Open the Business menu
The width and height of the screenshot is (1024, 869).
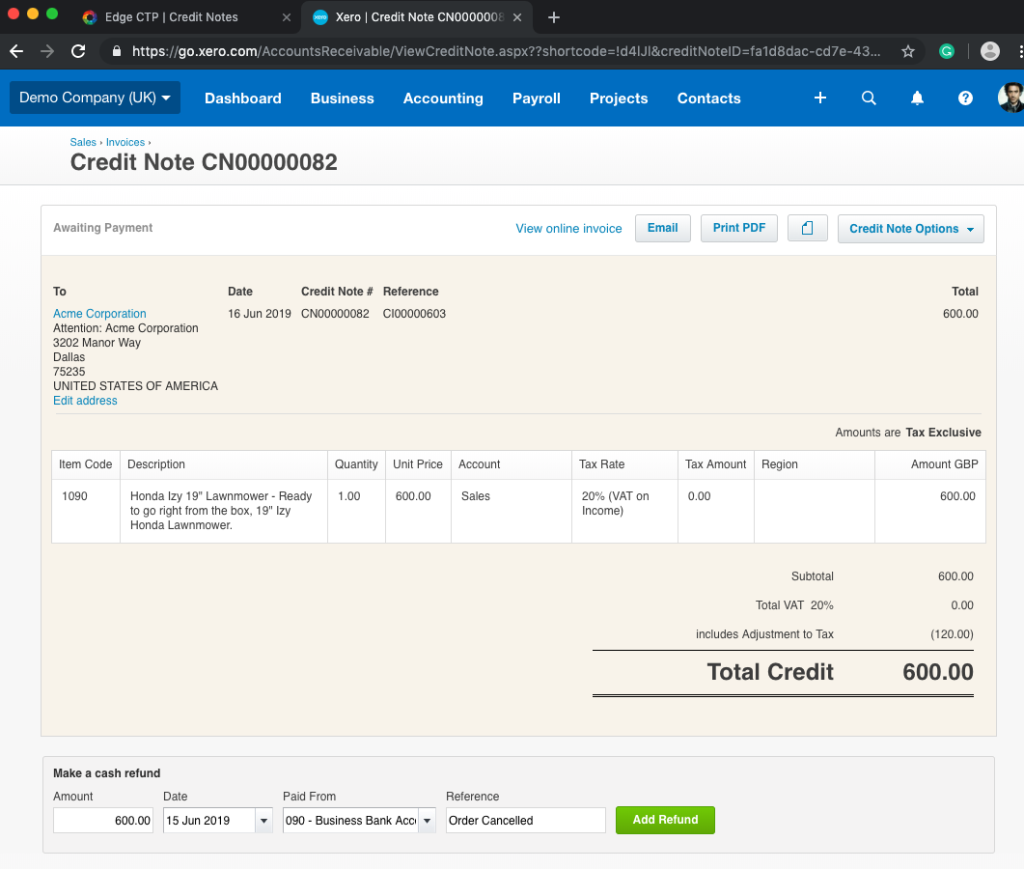click(342, 99)
